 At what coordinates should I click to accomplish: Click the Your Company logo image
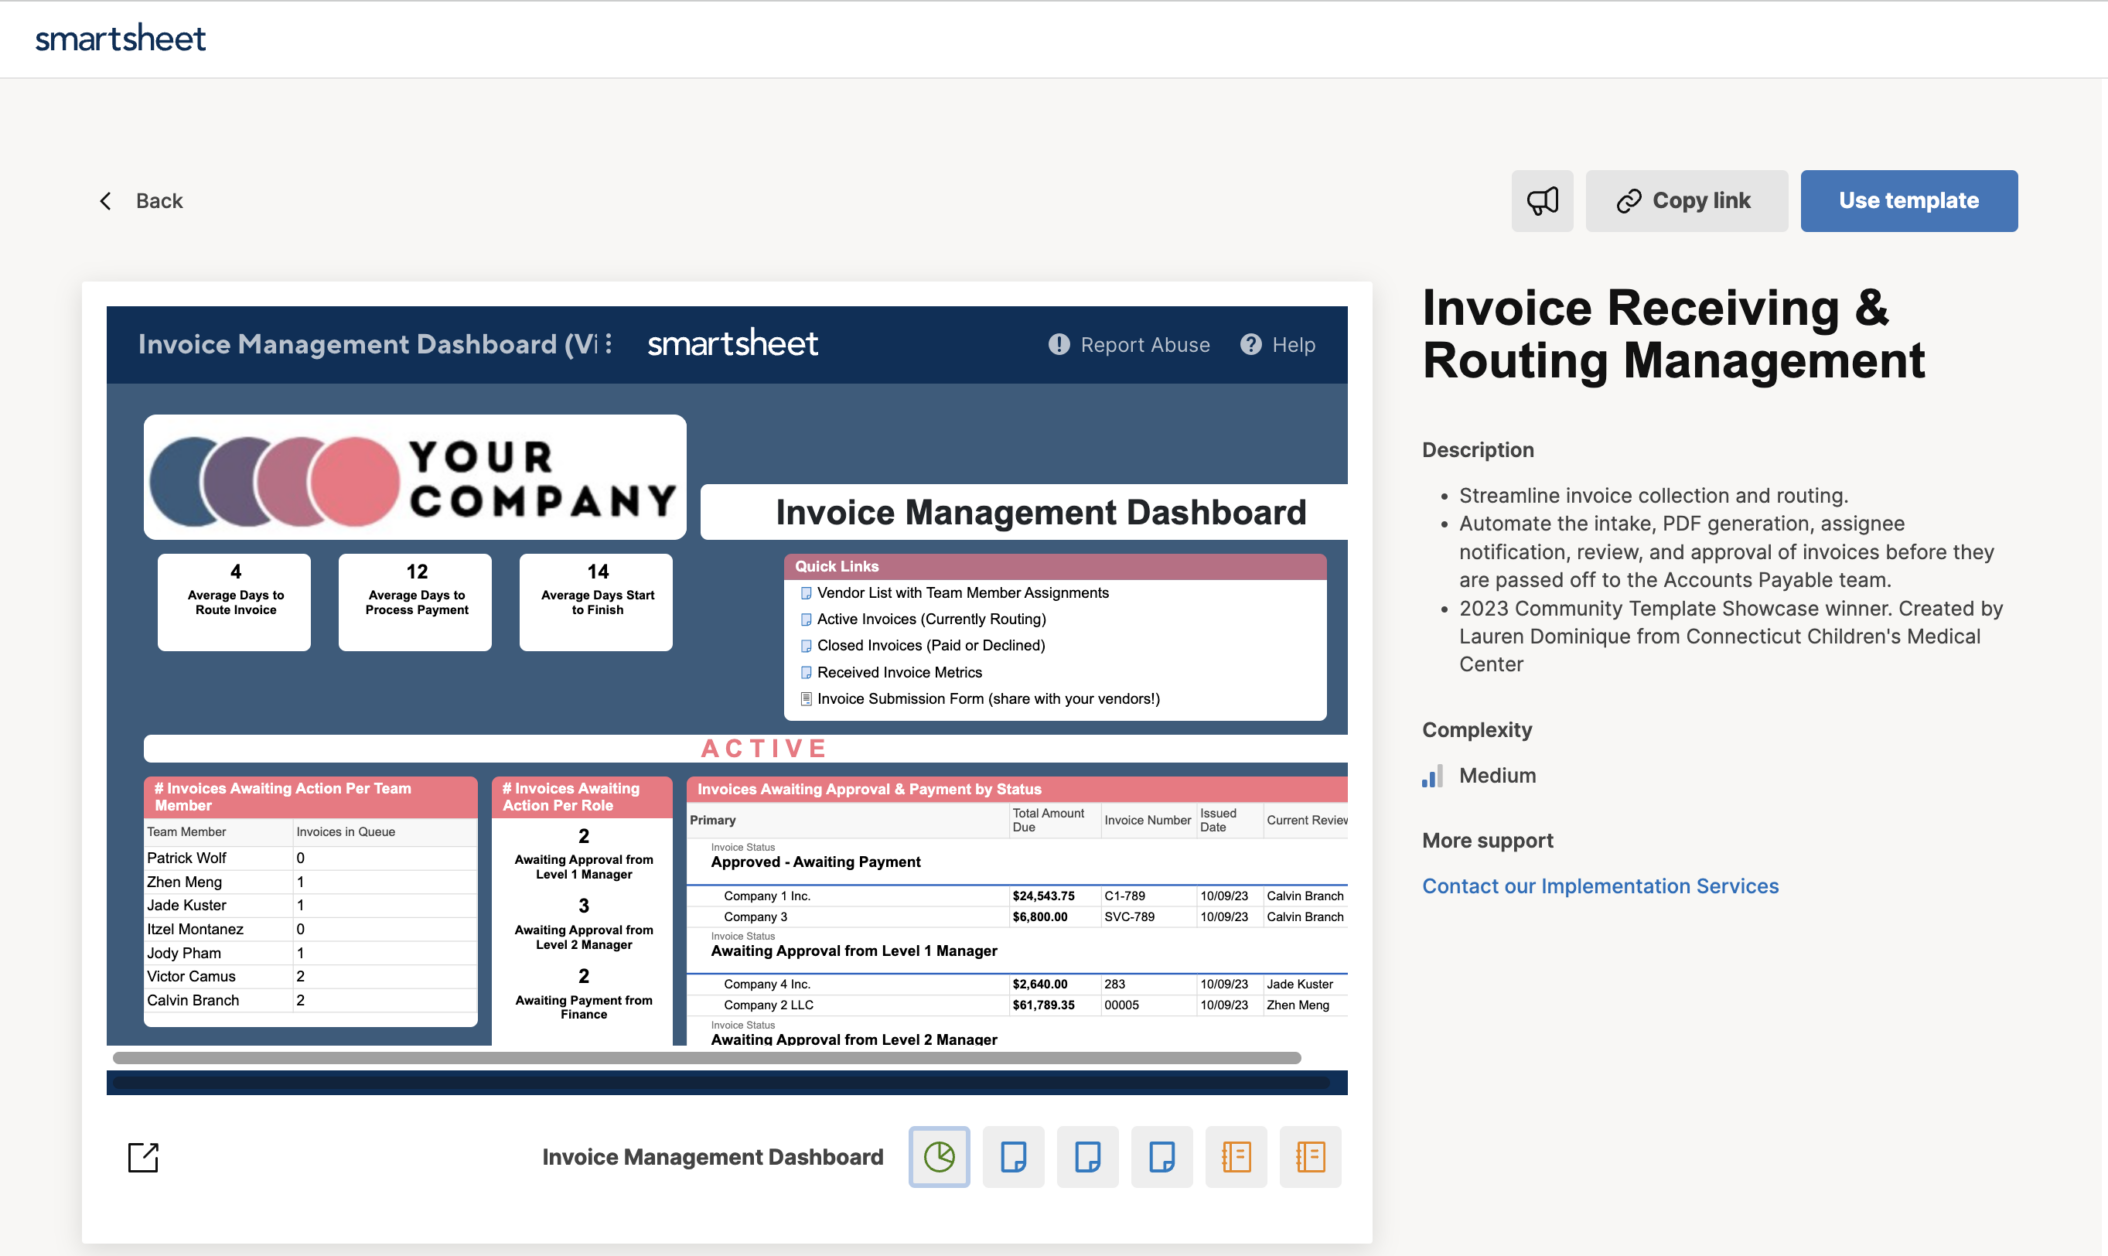415,477
